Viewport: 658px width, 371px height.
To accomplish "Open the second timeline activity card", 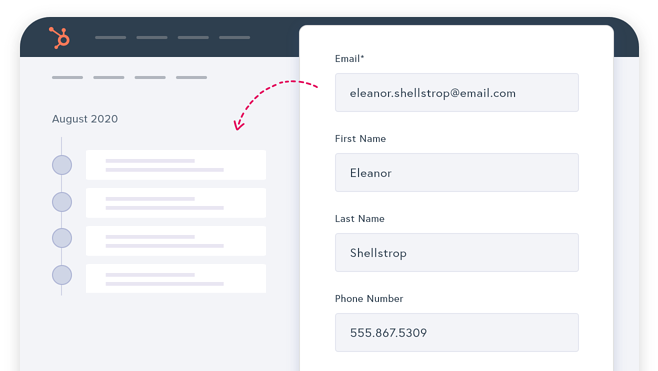I will [x=176, y=203].
